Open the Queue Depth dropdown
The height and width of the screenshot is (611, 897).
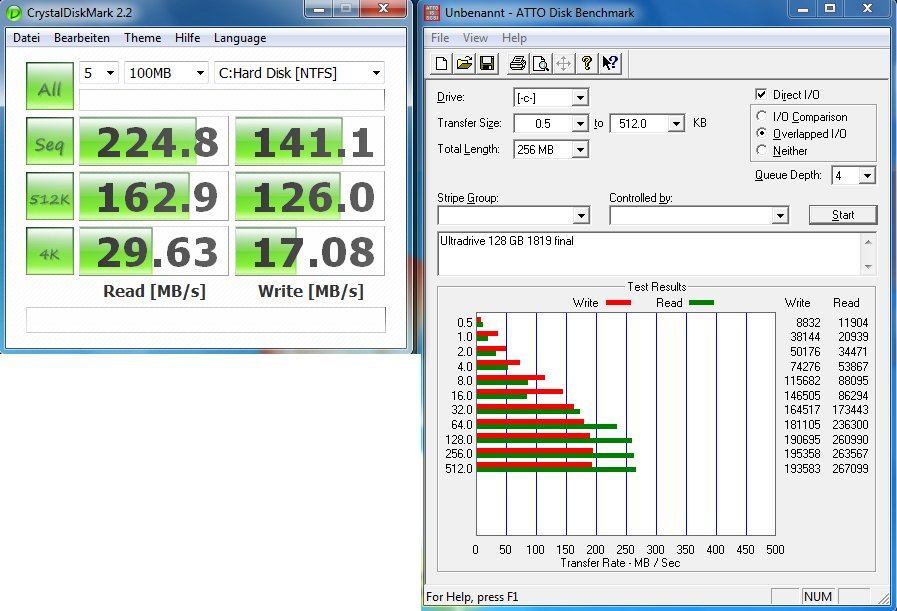867,176
